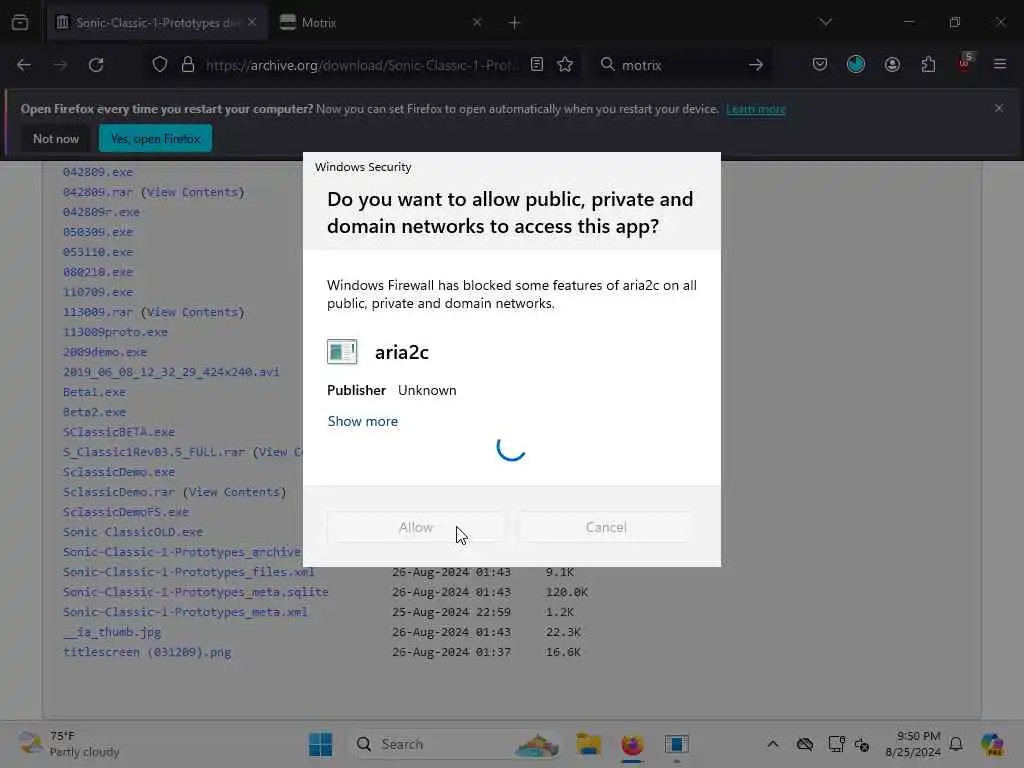This screenshot has width=1024, height=768.
Task: Click Cancel in the Windows Security dialog
Action: pos(605,527)
